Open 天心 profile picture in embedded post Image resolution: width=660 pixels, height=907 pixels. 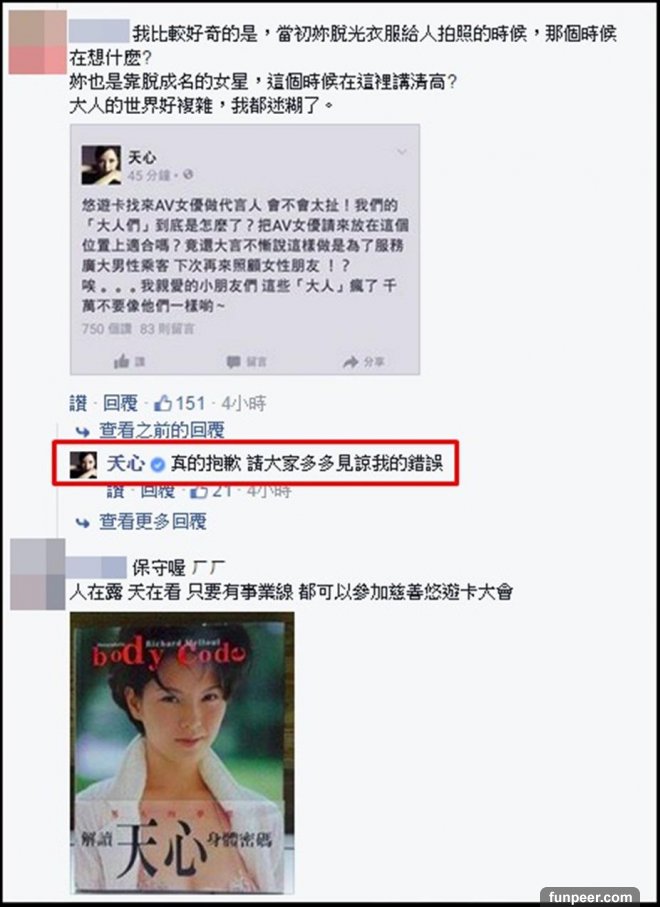(101, 165)
